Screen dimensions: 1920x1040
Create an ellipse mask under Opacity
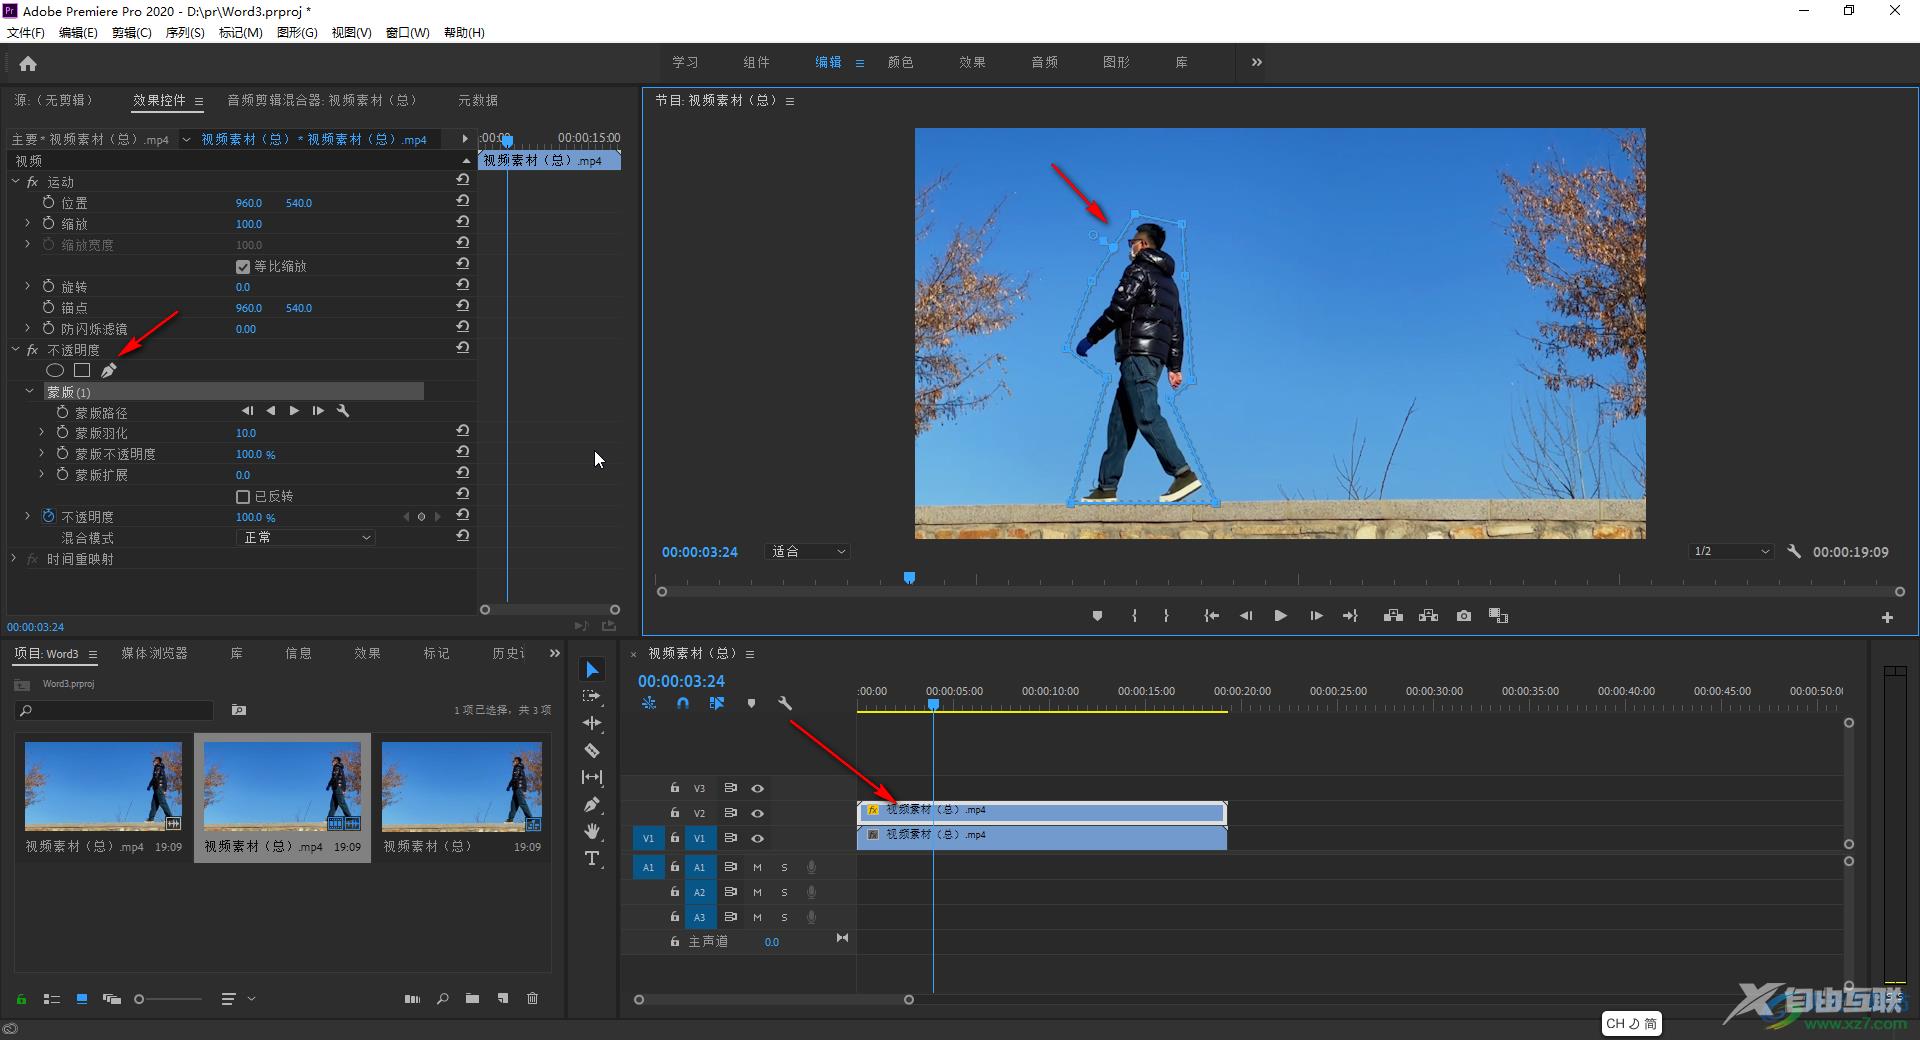[x=55, y=370]
